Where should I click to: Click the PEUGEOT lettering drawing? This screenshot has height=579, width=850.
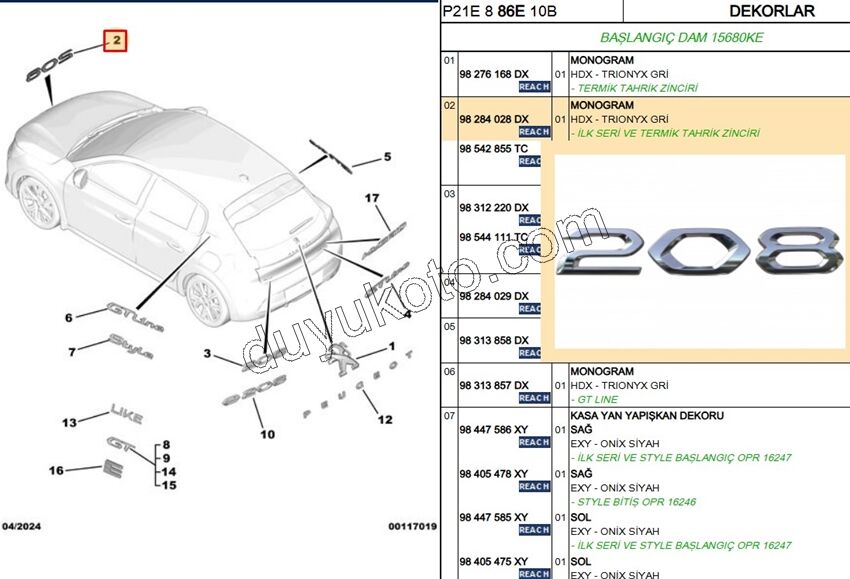(x=358, y=384)
